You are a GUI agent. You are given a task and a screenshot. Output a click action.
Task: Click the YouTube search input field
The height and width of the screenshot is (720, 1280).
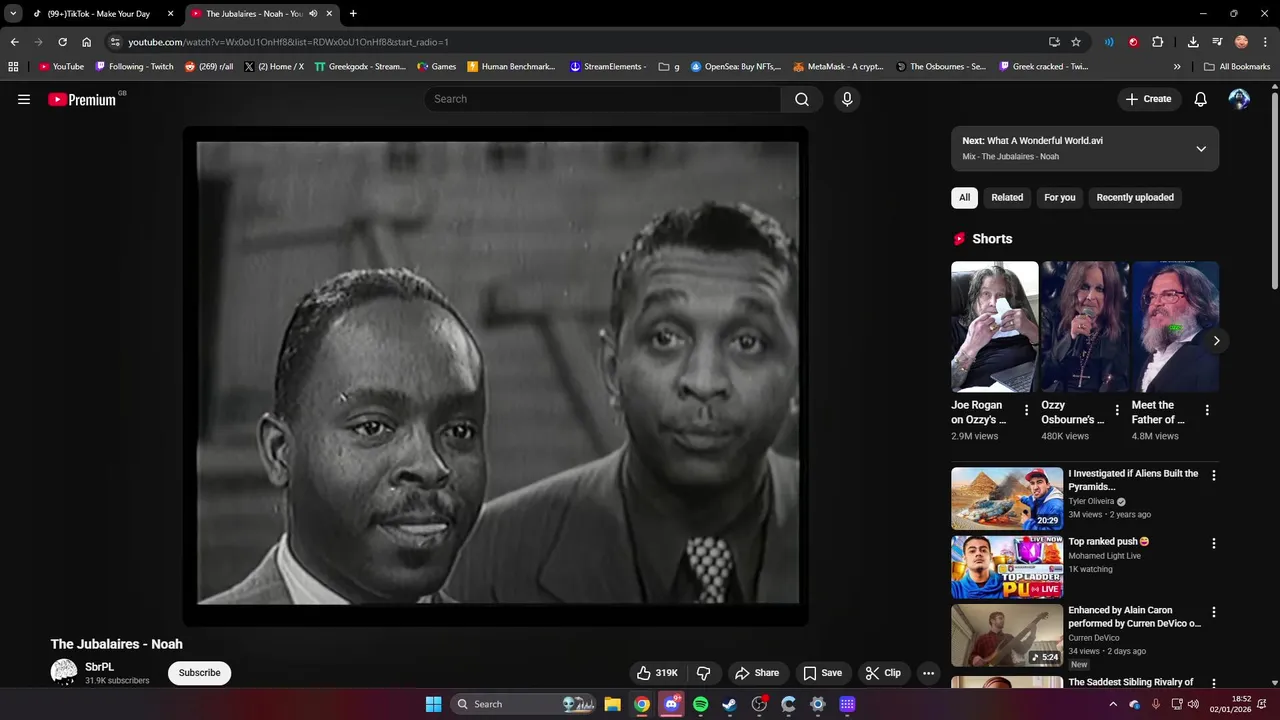click(x=603, y=99)
